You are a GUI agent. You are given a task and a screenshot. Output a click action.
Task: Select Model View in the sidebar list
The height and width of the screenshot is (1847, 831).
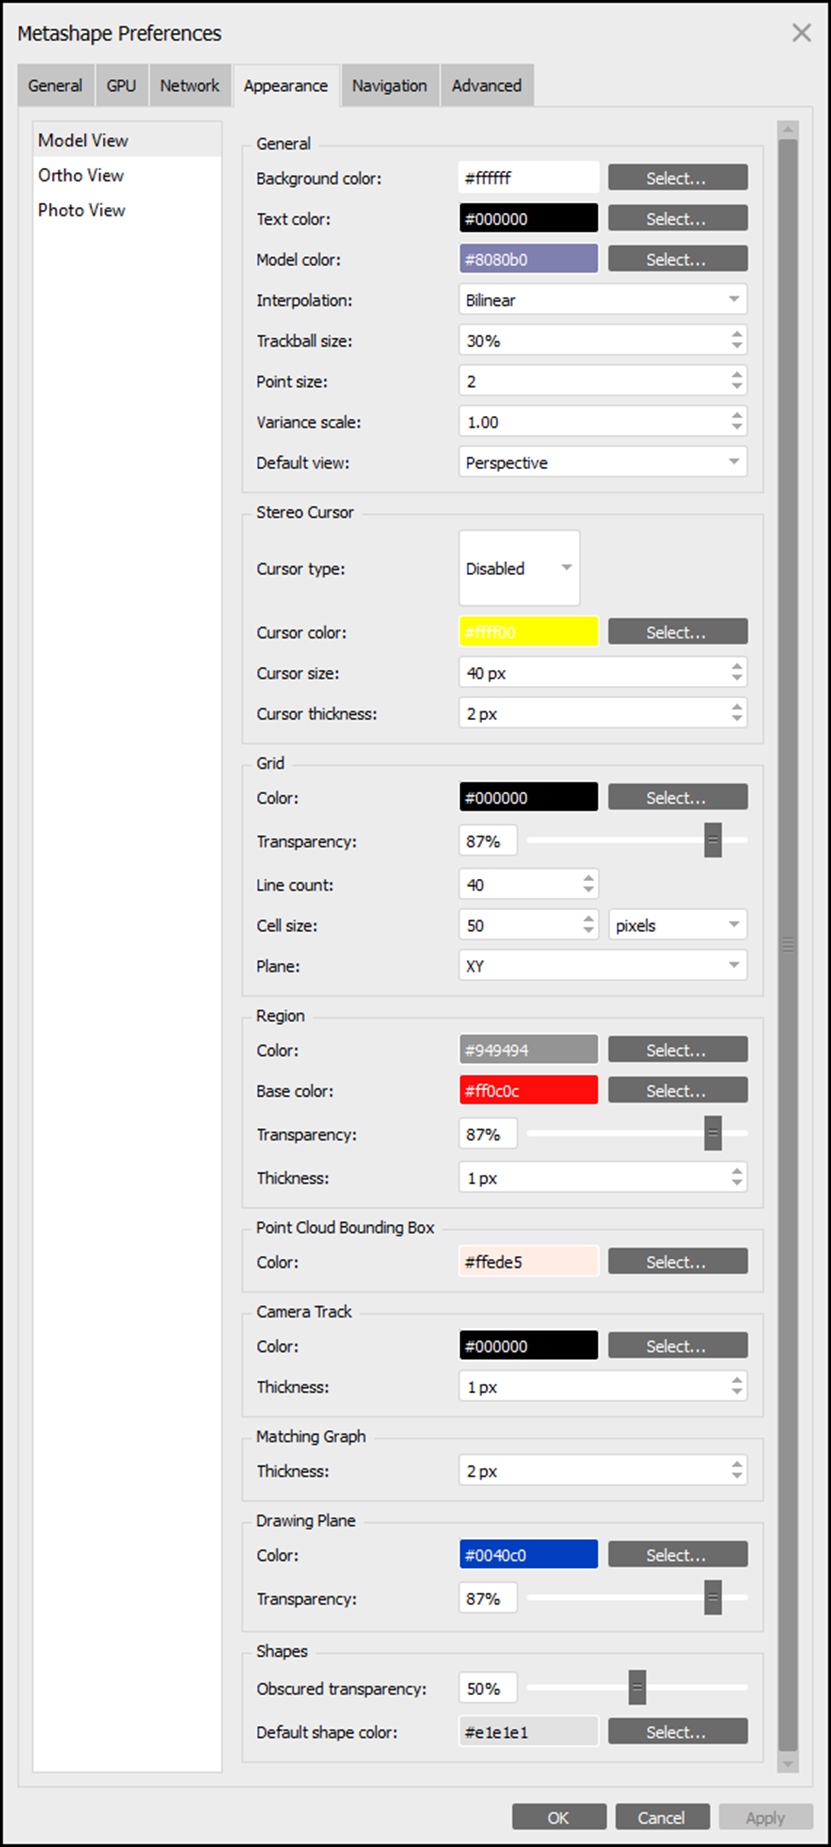(x=127, y=140)
